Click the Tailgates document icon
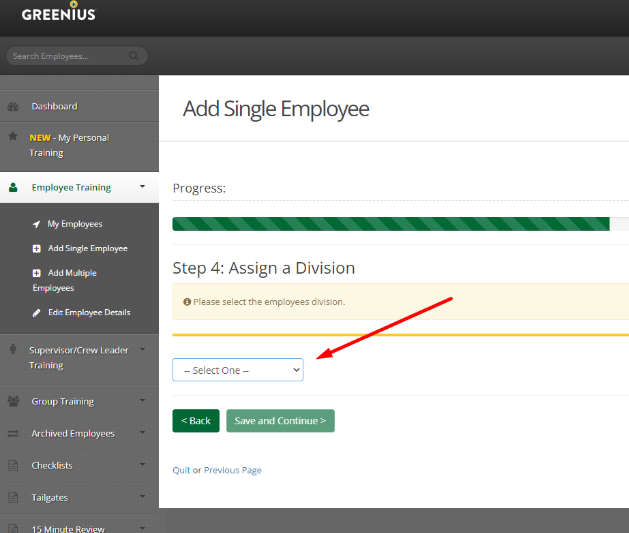The width and height of the screenshot is (629, 533). tap(13, 498)
